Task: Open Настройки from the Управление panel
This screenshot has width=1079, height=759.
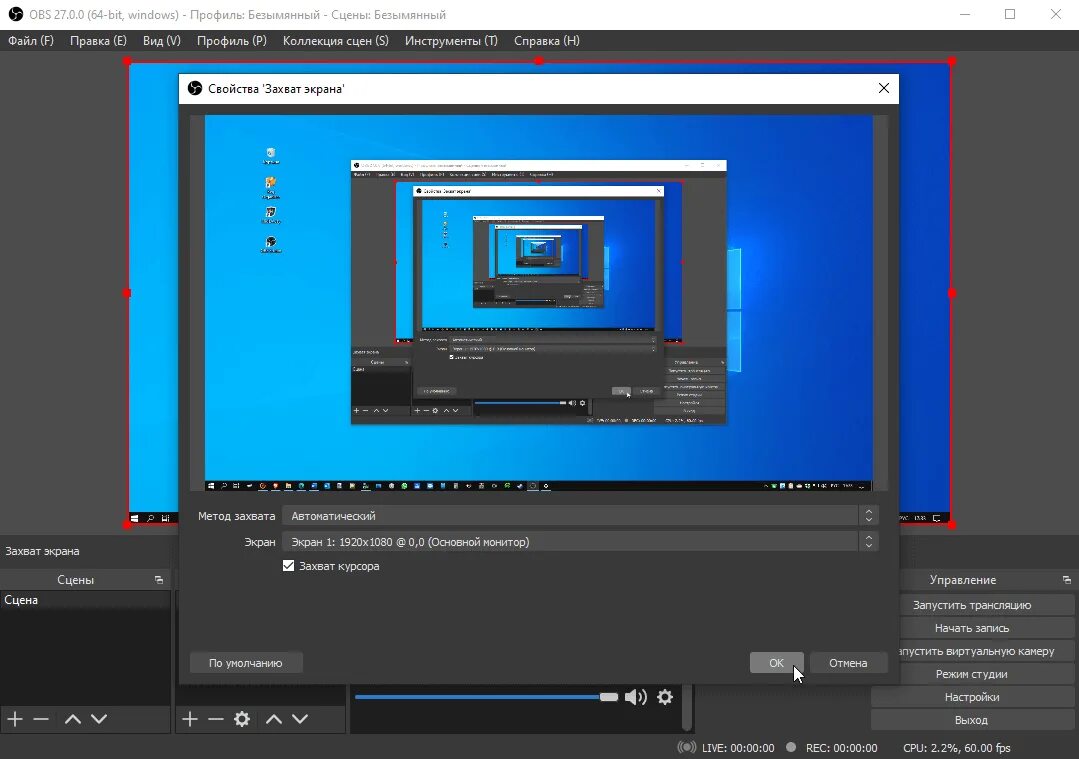Action: click(x=972, y=697)
